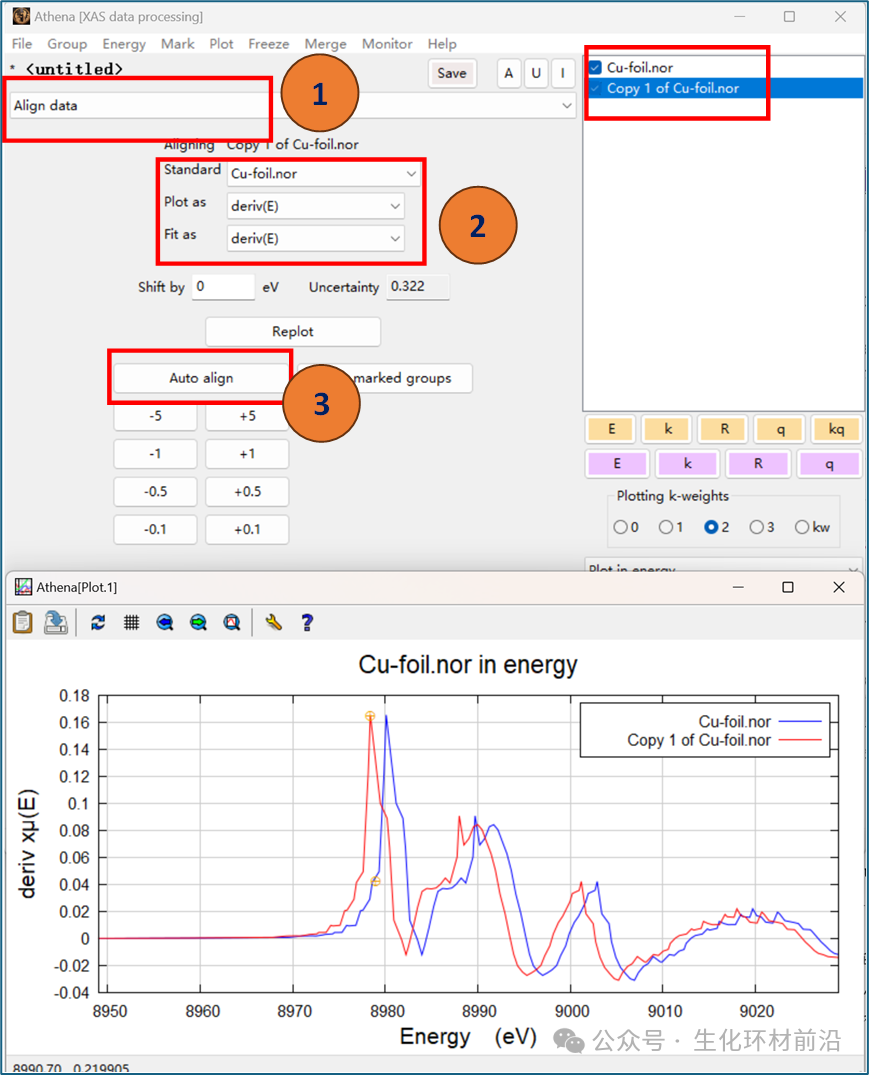The height and width of the screenshot is (1075, 869).
Task: Shift energy by -1 button
Action: 156,454
